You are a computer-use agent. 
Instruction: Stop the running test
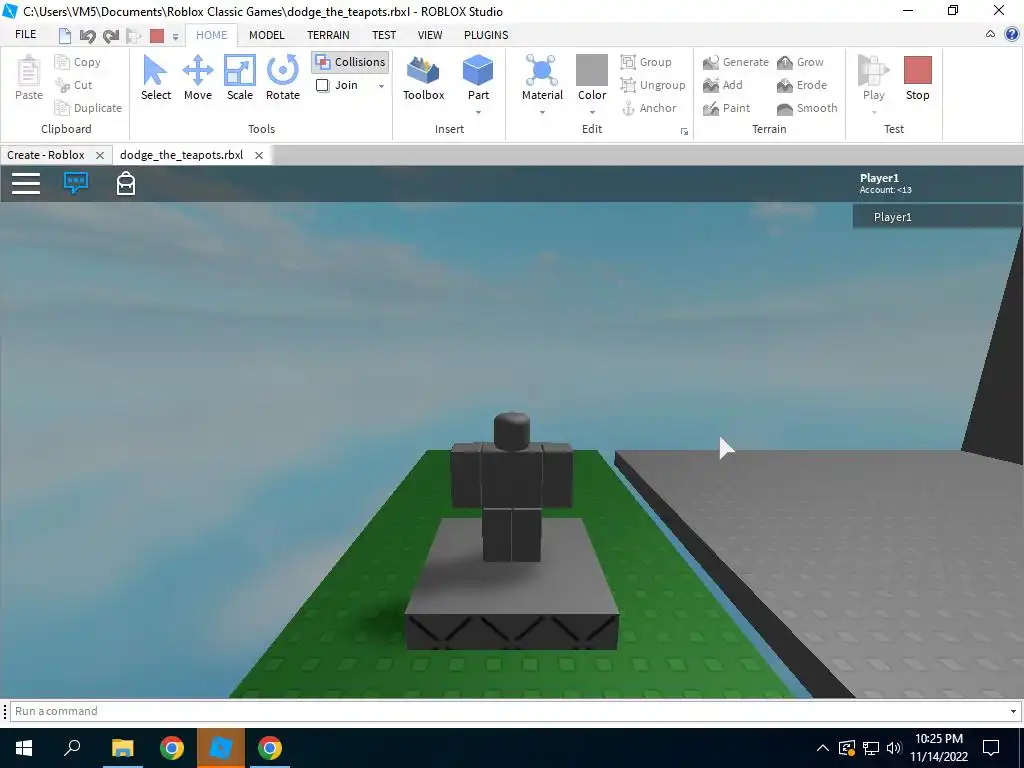[917, 78]
